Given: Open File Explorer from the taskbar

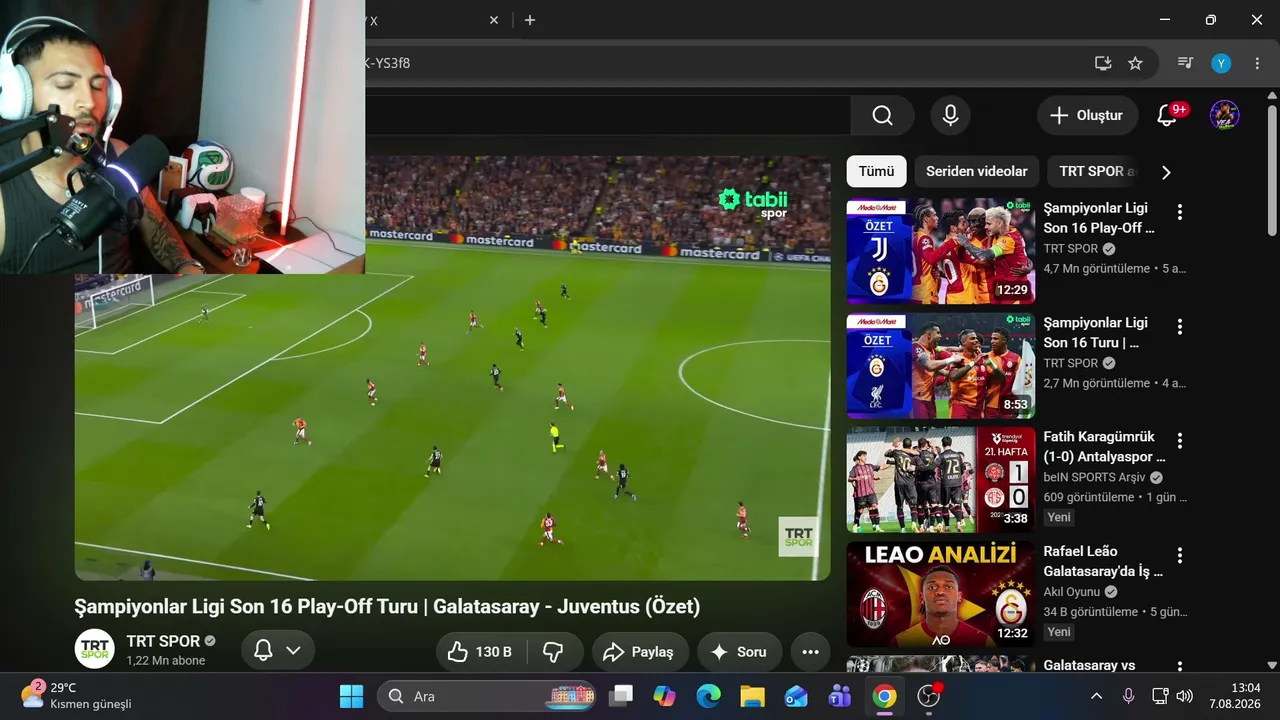Looking at the screenshot, I should [x=752, y=696].
